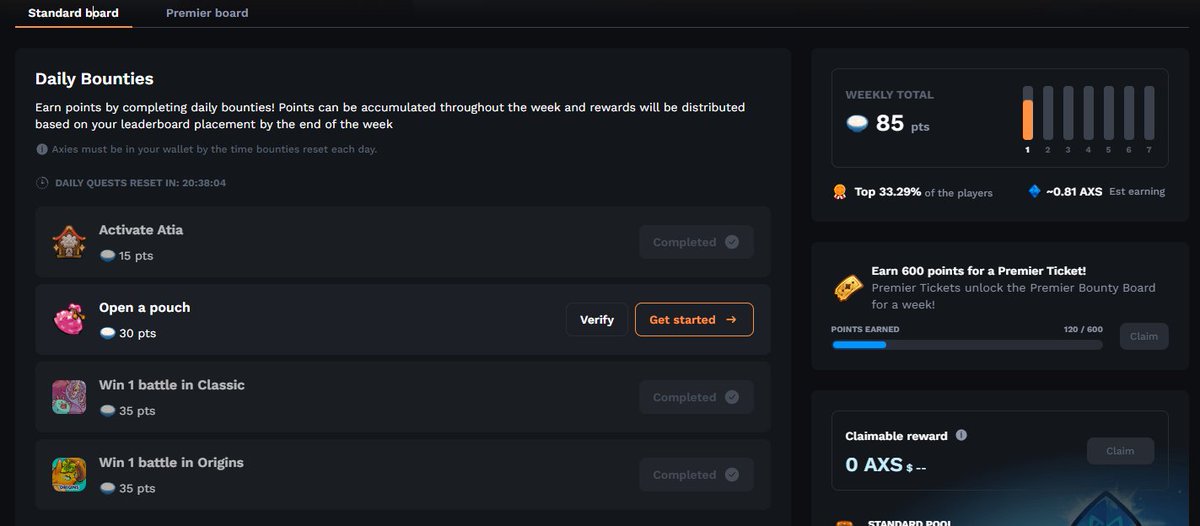Click the 30 pts value under Open a pouch
The image size is (1200, 526).
pos(138,333)
